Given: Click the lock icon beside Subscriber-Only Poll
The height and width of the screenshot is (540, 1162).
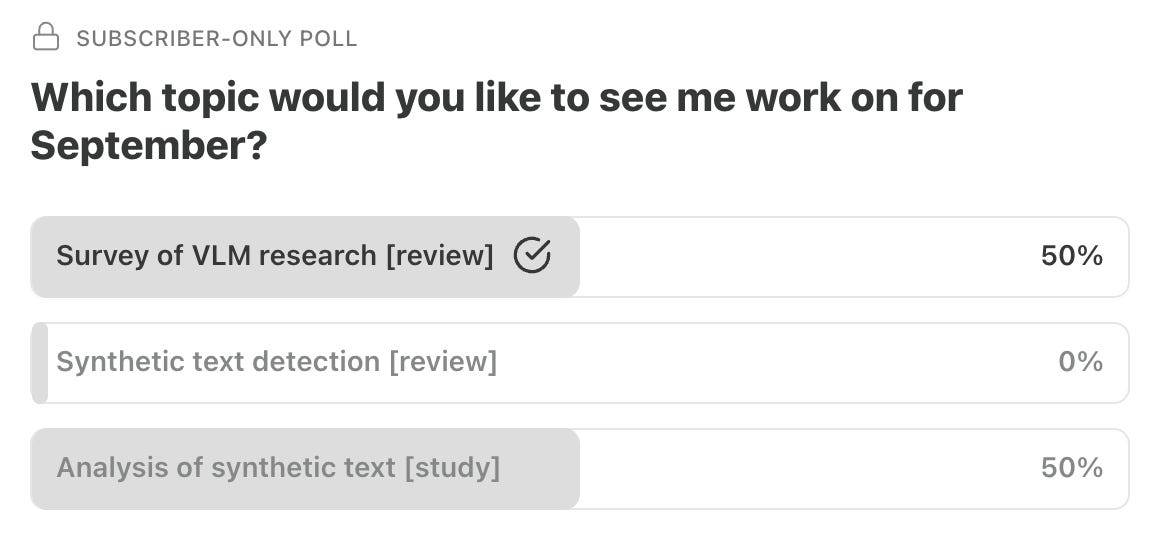Looking at the screenshot, I should tap(45, 38).
